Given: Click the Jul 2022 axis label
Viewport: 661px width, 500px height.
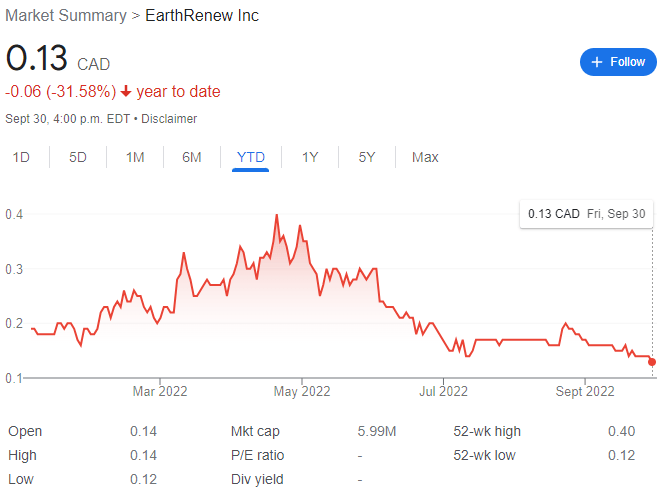Looking at the screenshot, I should [443, 392].
